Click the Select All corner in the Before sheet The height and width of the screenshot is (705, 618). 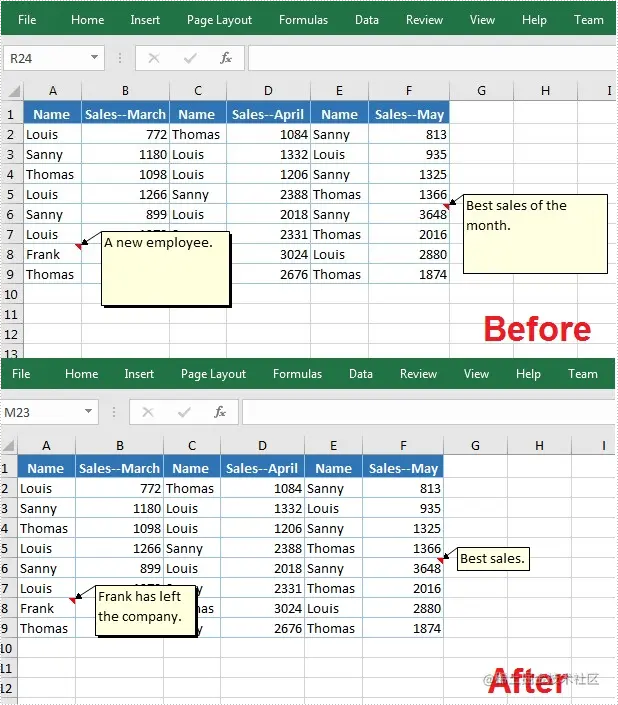13,91
